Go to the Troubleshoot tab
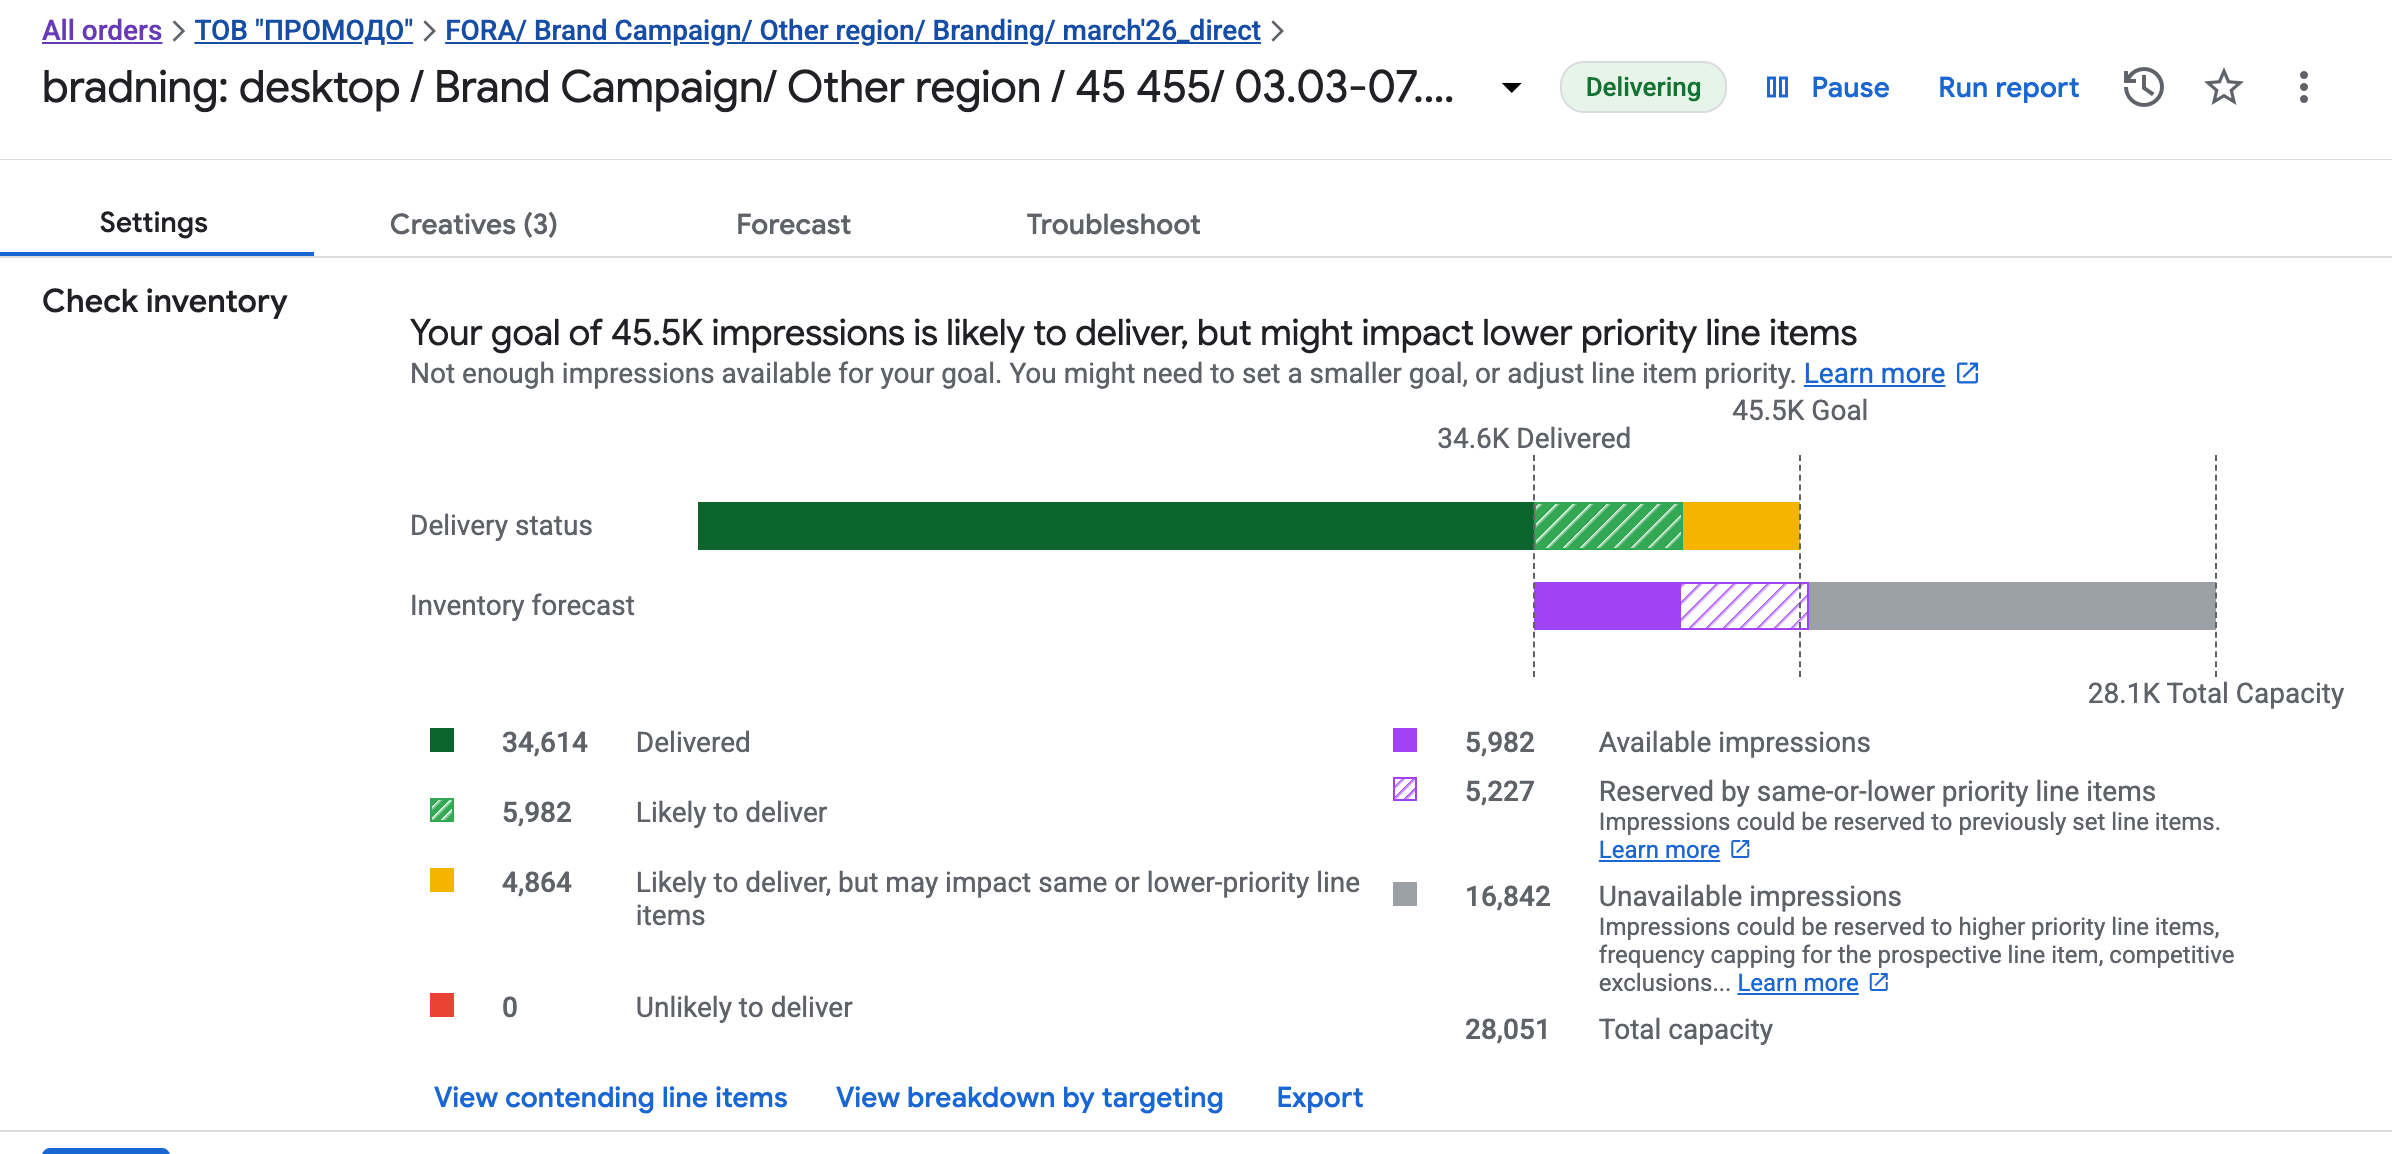Image resolution: width=2392 pixels, height=1154 pixels. click(1113, 224)
